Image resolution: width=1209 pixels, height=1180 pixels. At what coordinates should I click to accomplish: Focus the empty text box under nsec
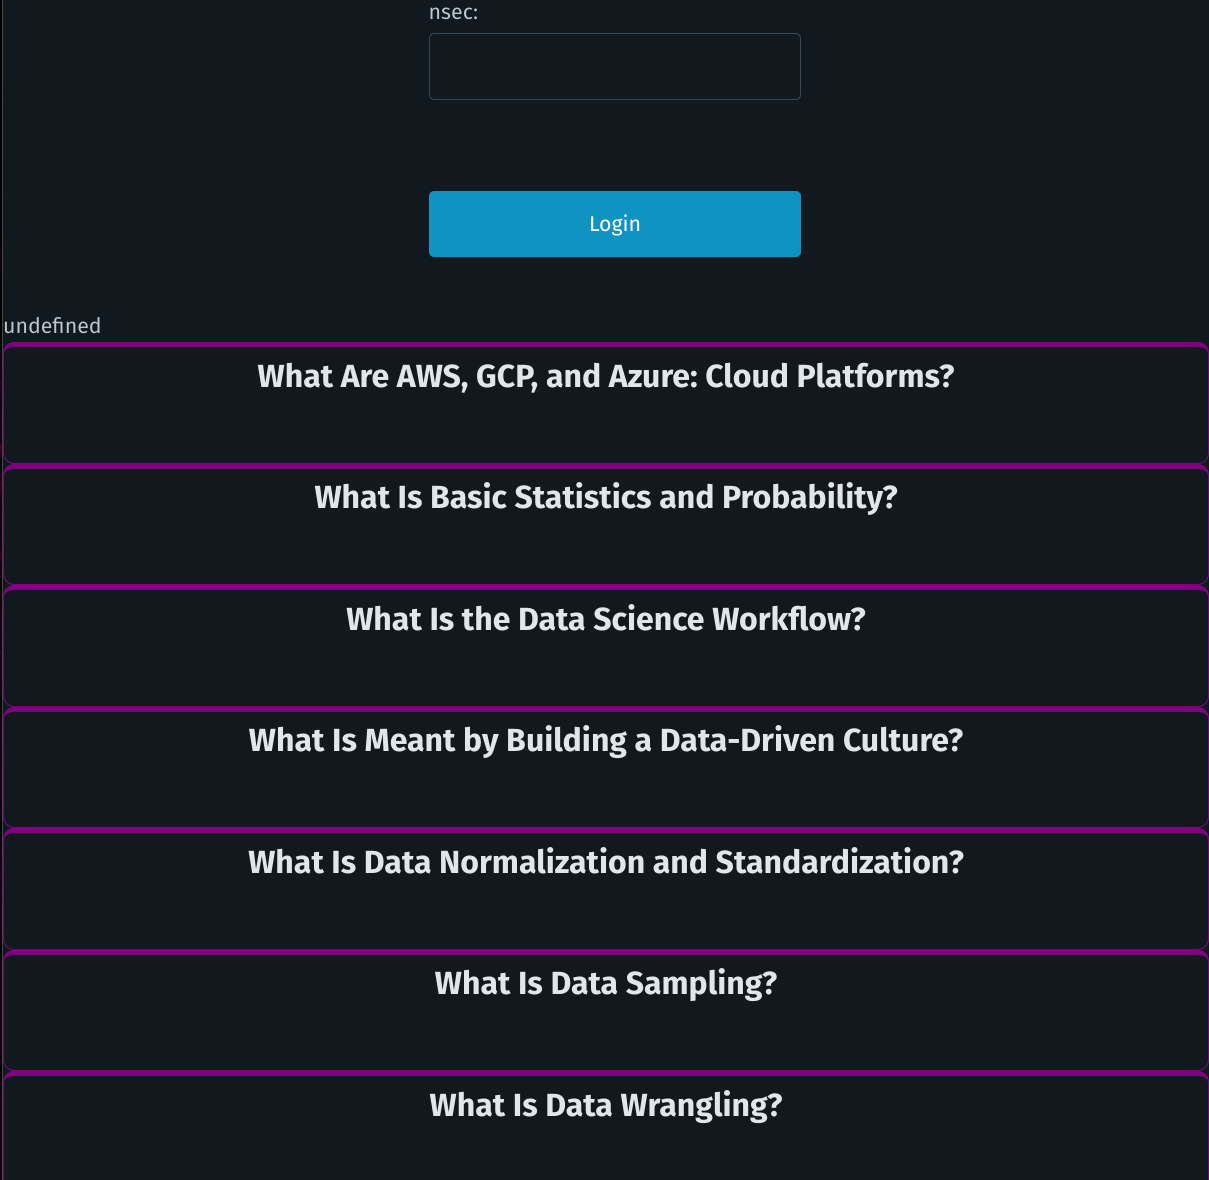coord(614,66)
